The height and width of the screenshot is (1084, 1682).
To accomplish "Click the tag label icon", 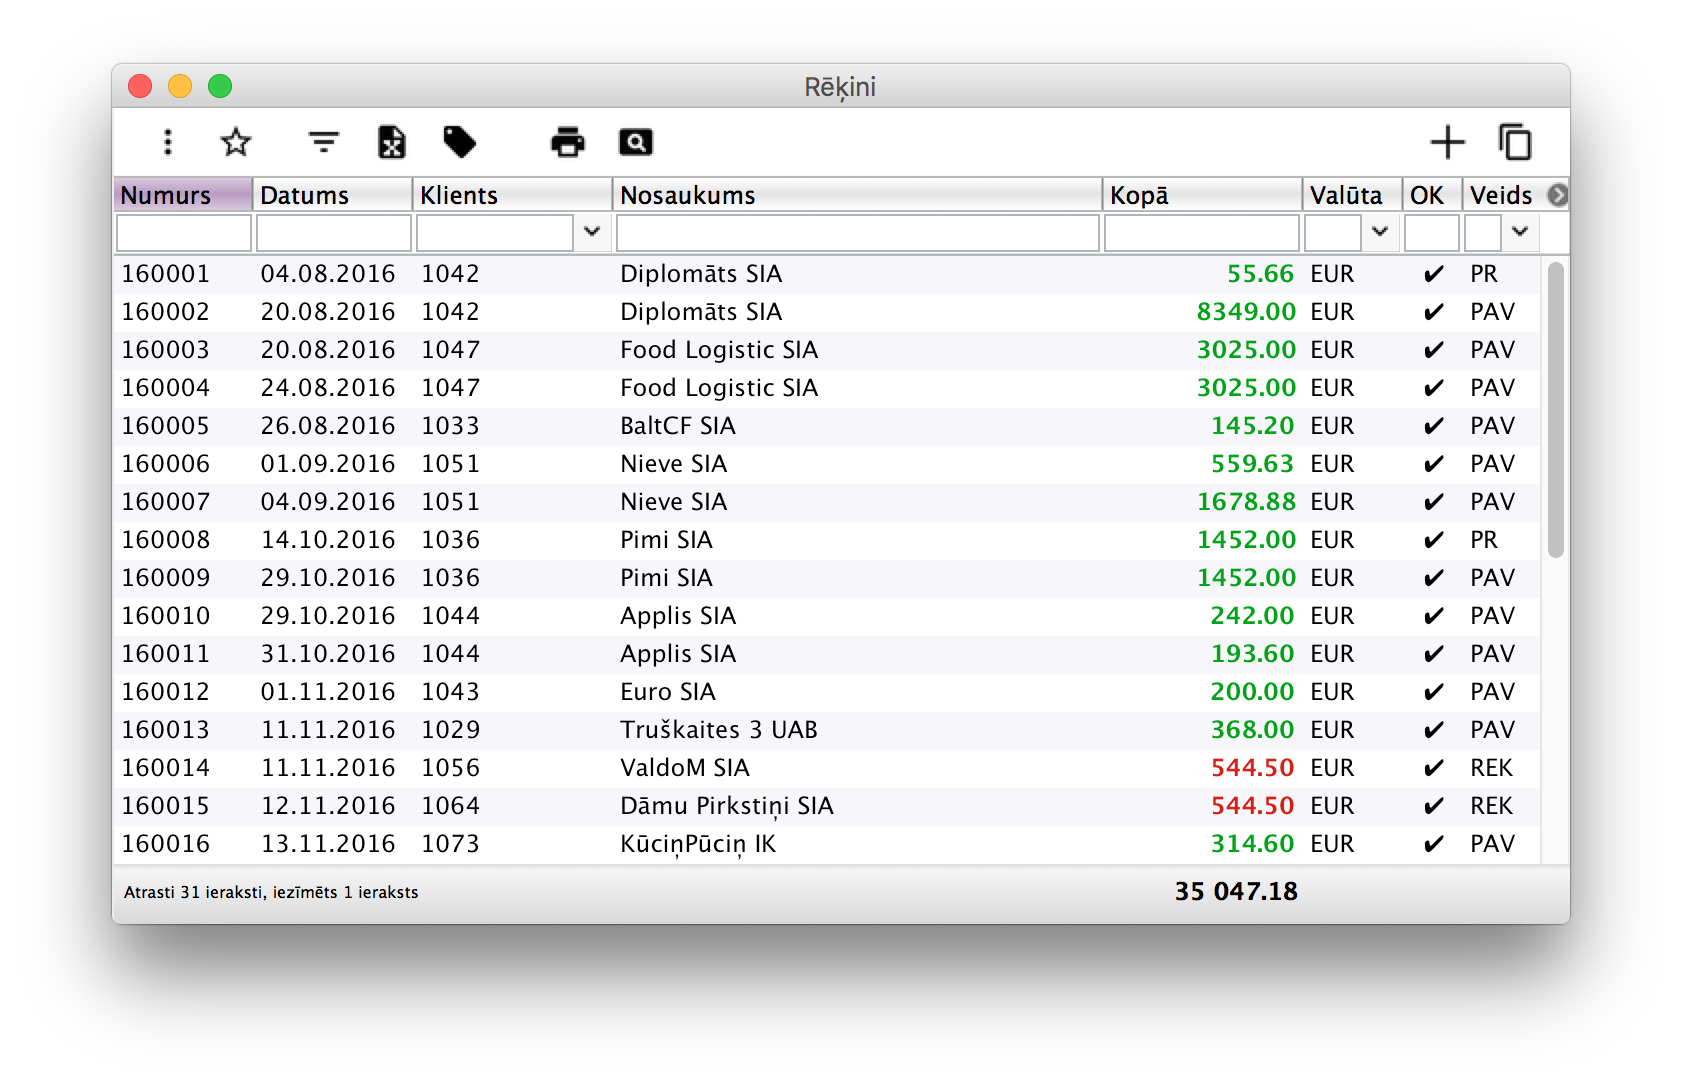I will coord(460,142).
